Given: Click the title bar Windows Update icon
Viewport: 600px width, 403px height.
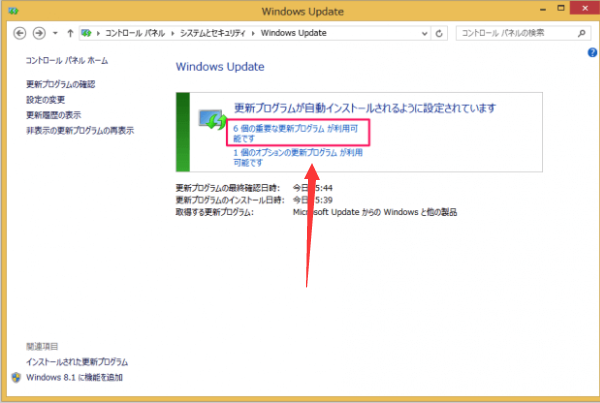Looking at the screenshot, I should (x=13, y=11).
